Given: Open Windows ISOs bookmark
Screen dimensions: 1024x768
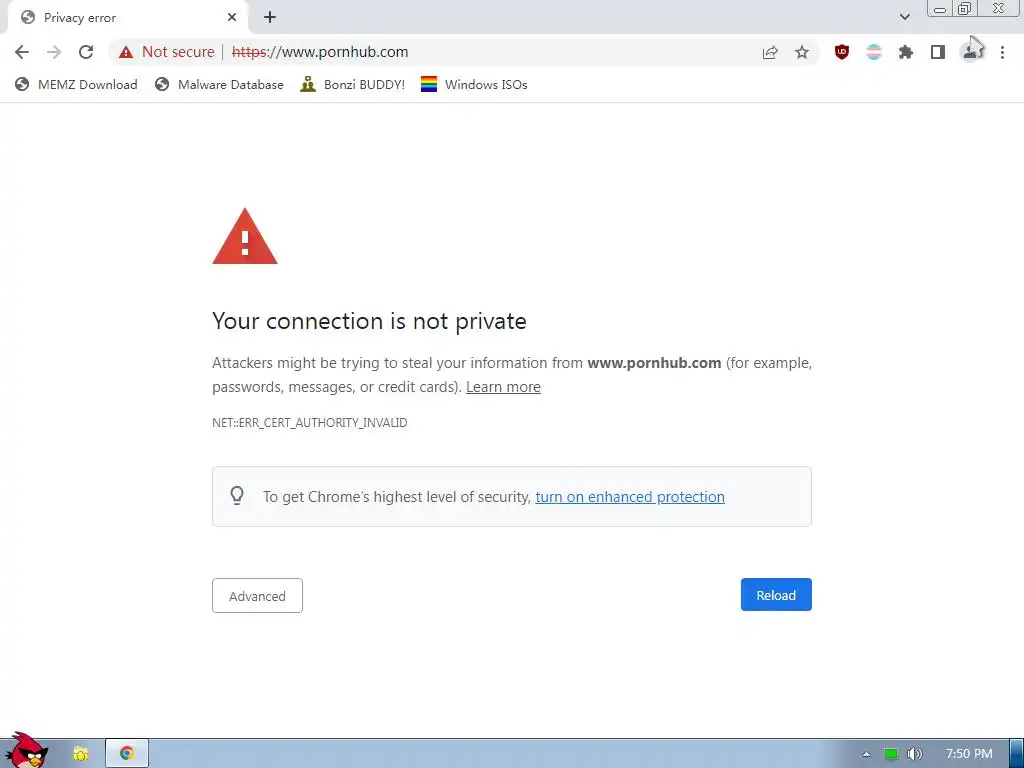Looking at the screenshot, I should (474, 84).
